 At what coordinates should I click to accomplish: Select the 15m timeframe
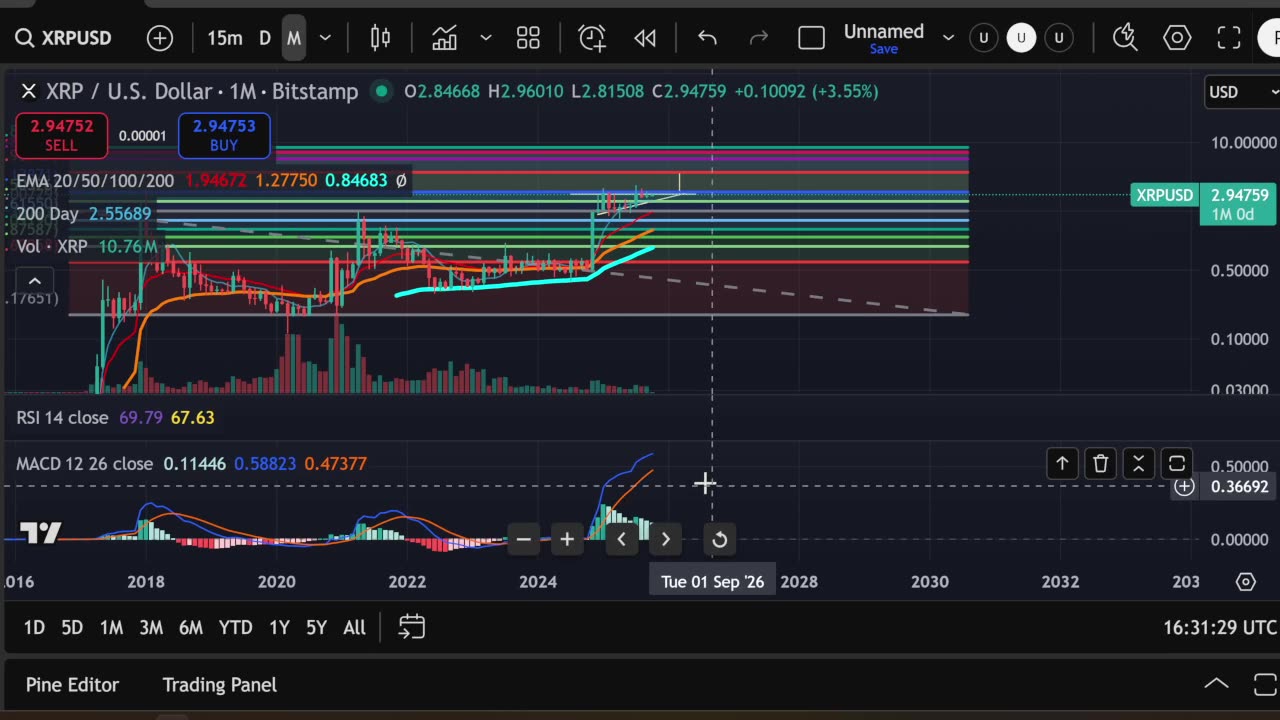tap(225, 38)
